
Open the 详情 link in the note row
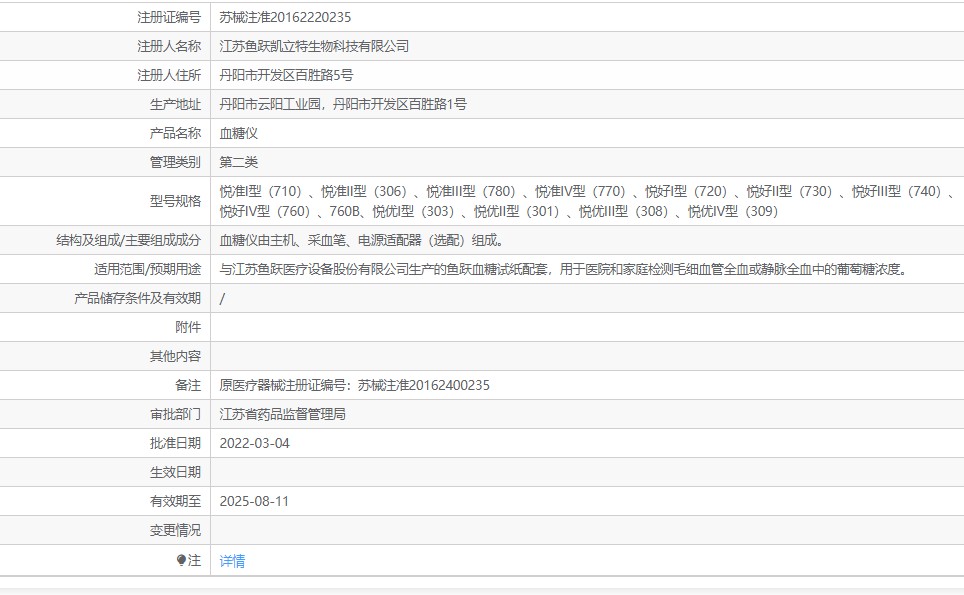click(x=232, y=561)
